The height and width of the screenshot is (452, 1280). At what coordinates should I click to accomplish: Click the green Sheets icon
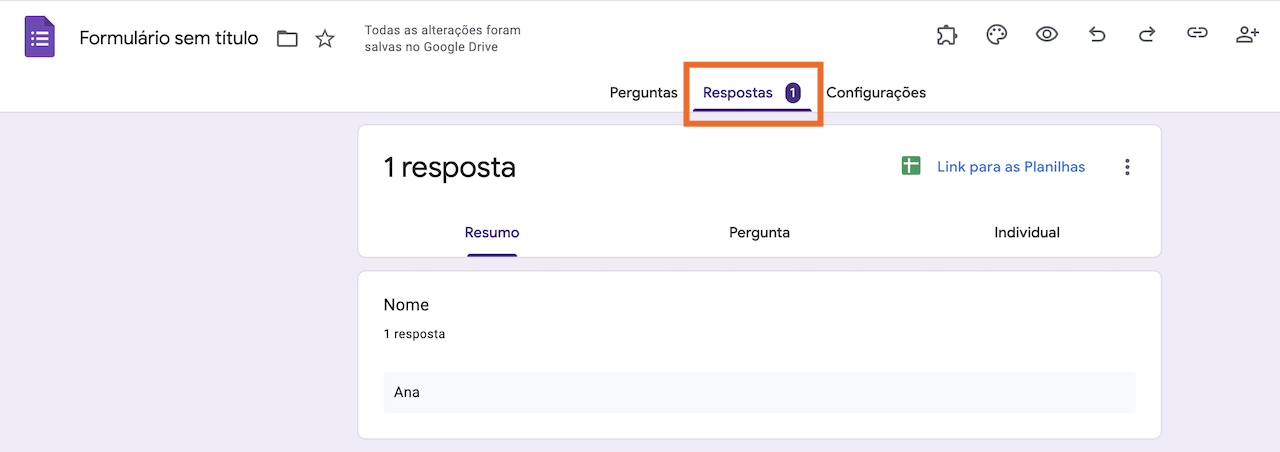[910, 166]
